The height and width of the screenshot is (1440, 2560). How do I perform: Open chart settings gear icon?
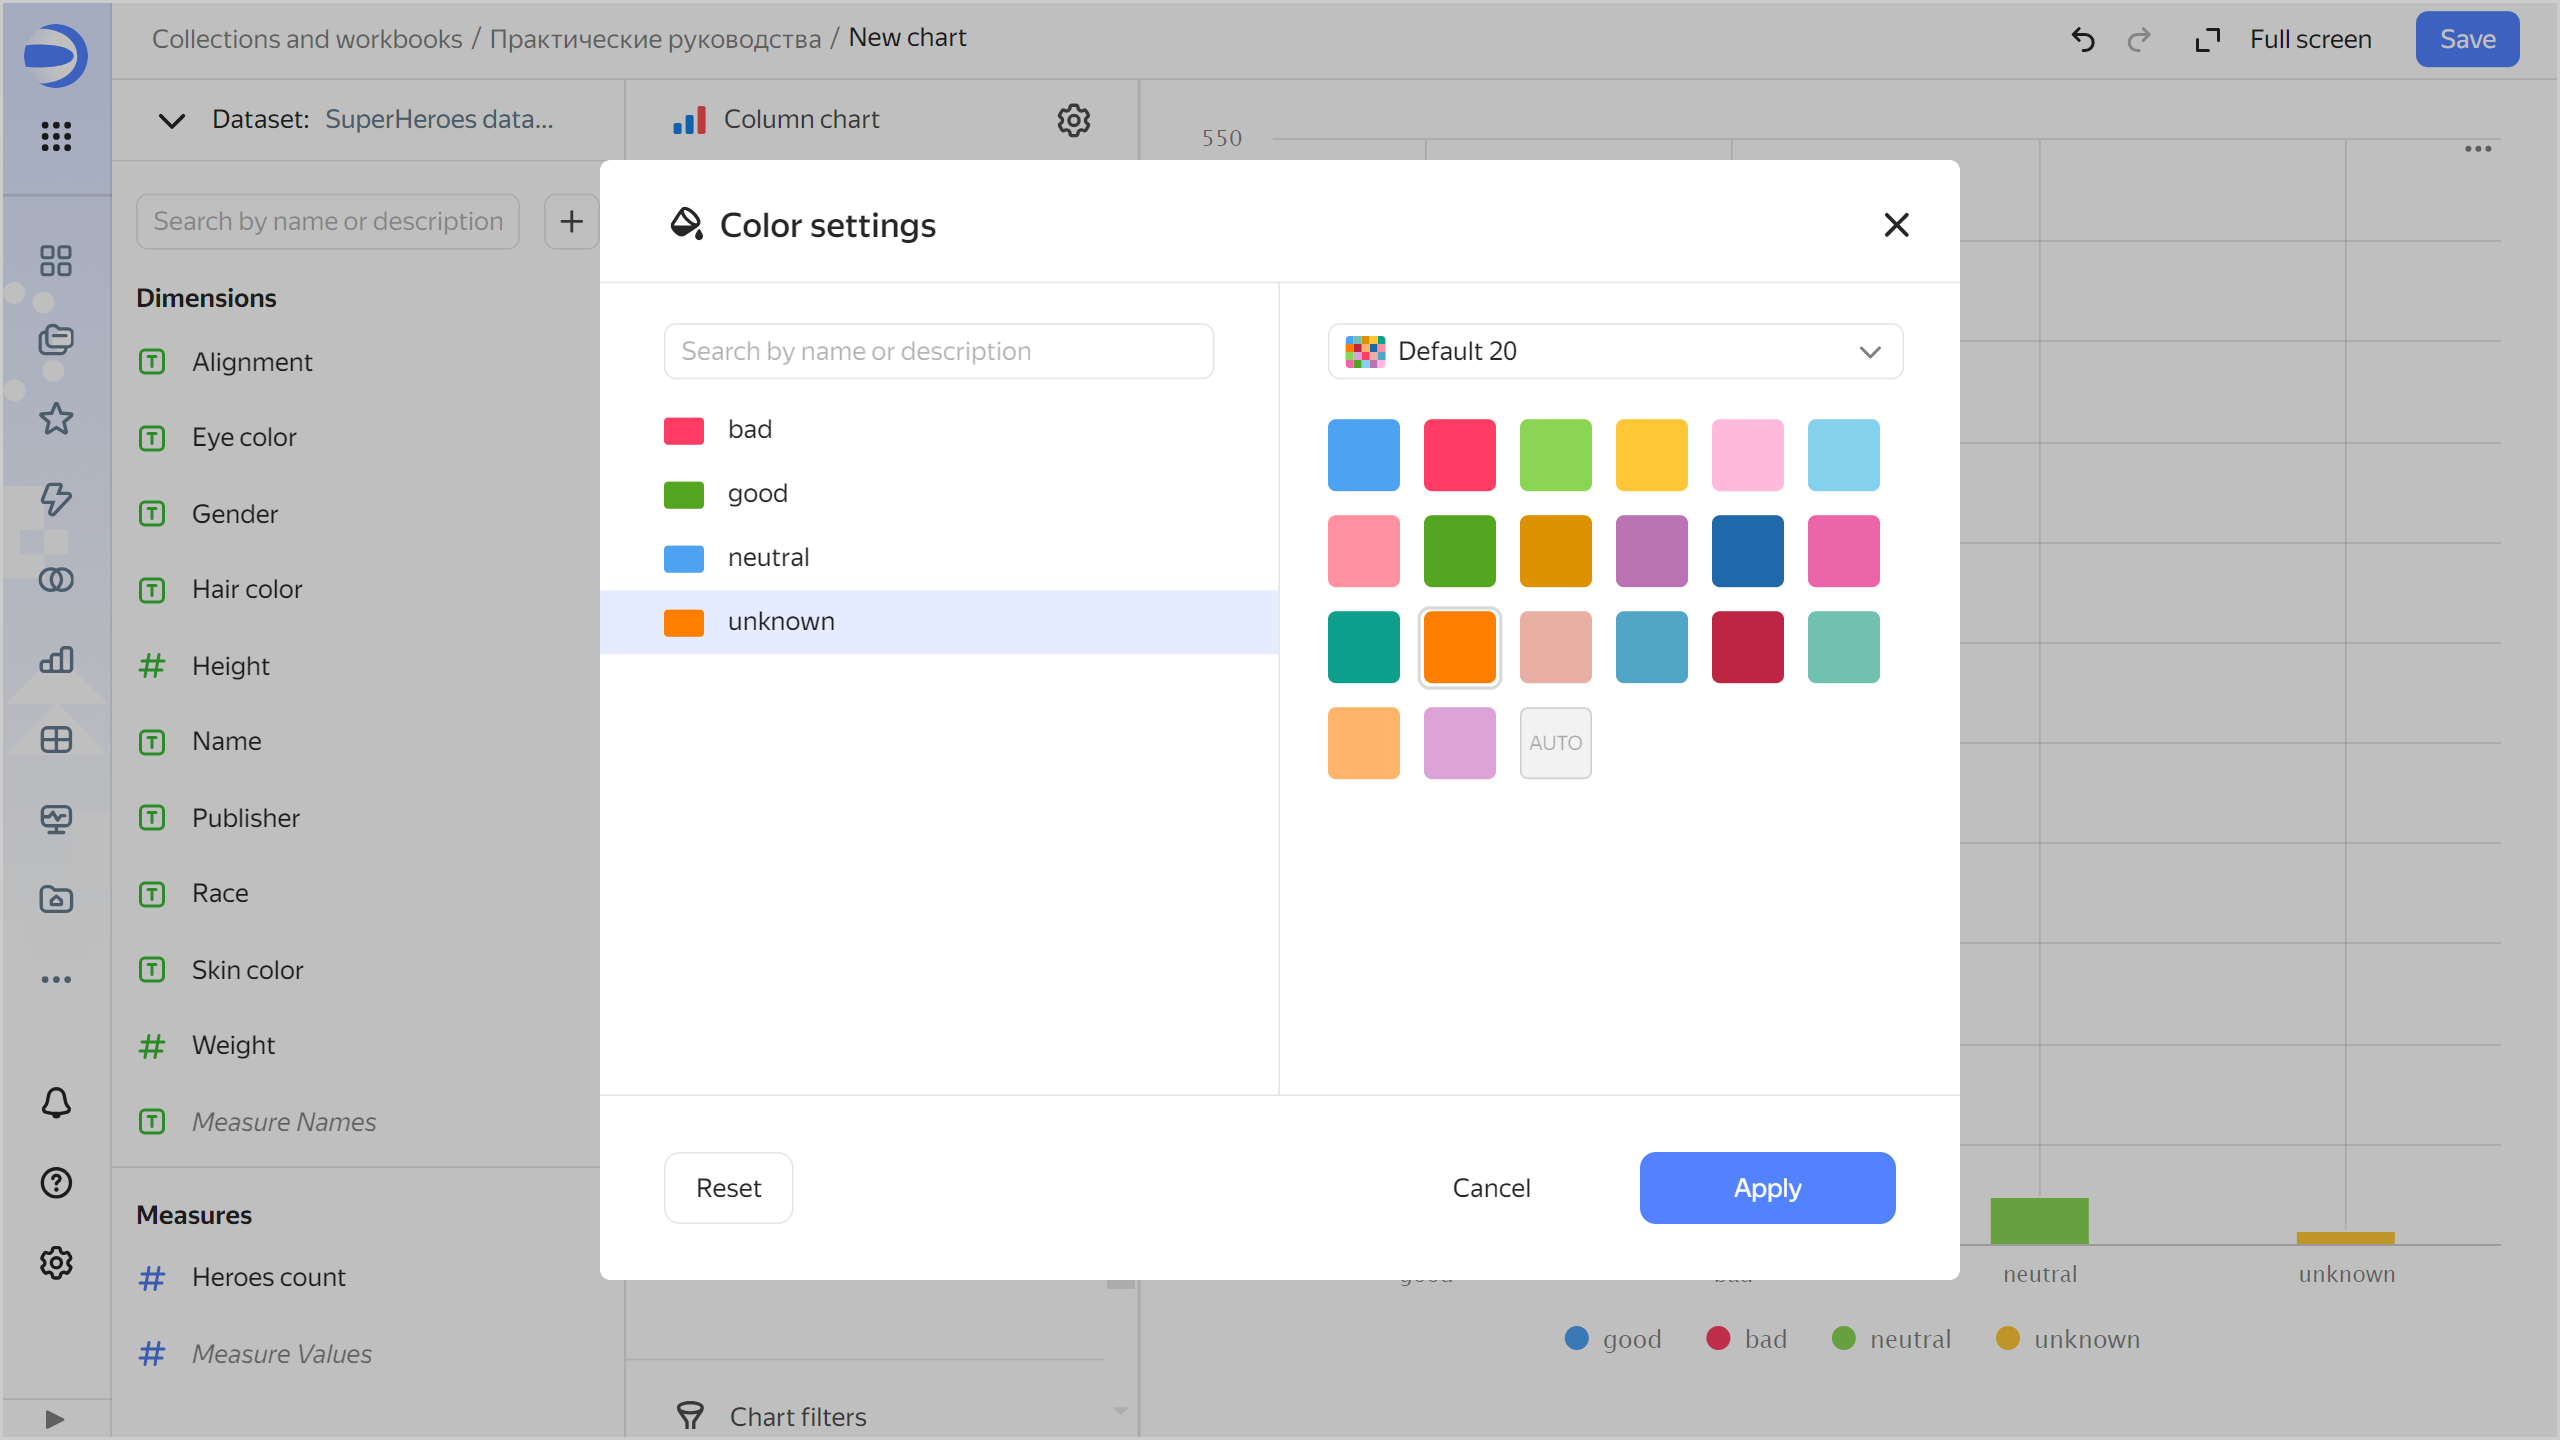pos(1073,120)
